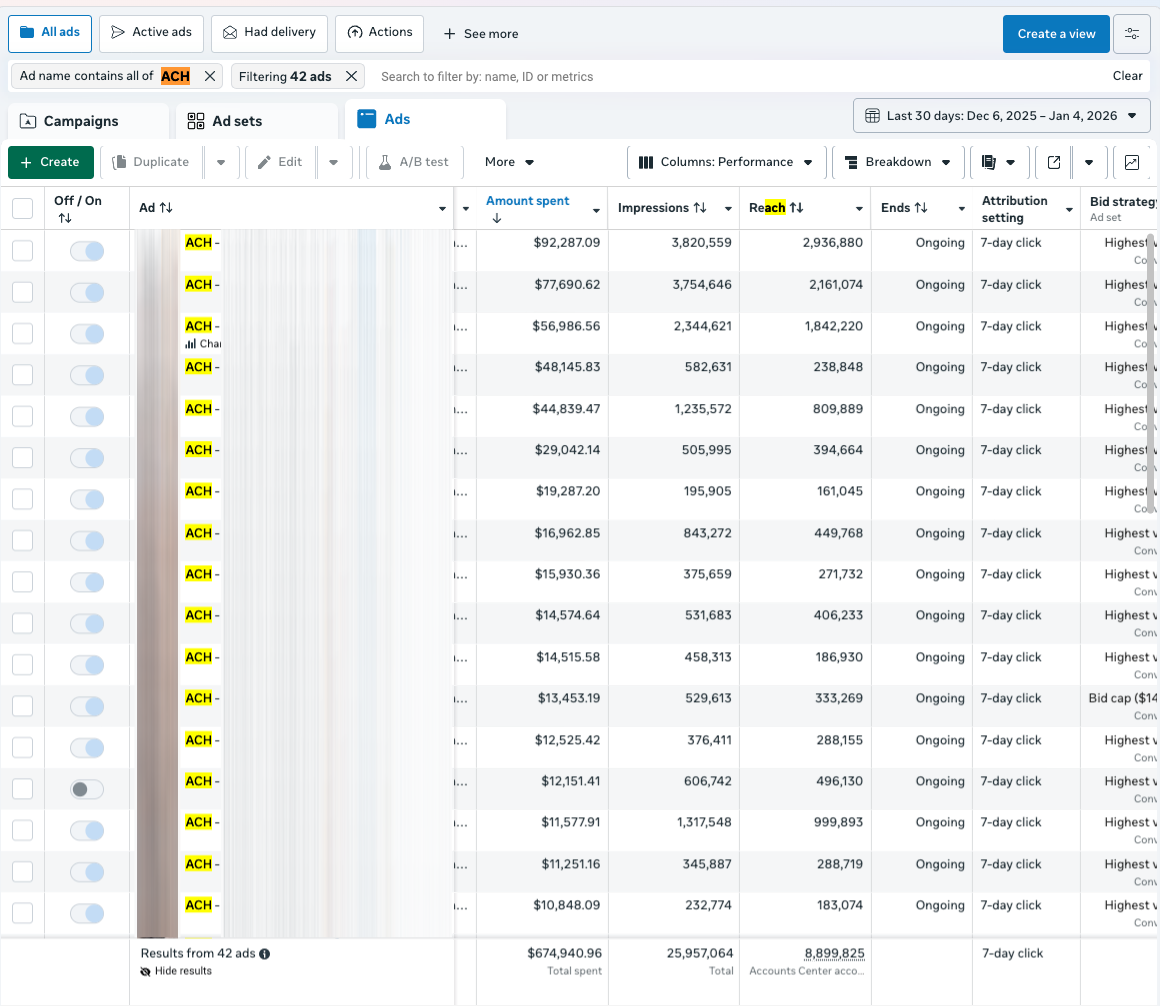The image size is (1160, 1006).
Task: Turn off the $92,287.09 ad toggle
Action: pos(87,252)
